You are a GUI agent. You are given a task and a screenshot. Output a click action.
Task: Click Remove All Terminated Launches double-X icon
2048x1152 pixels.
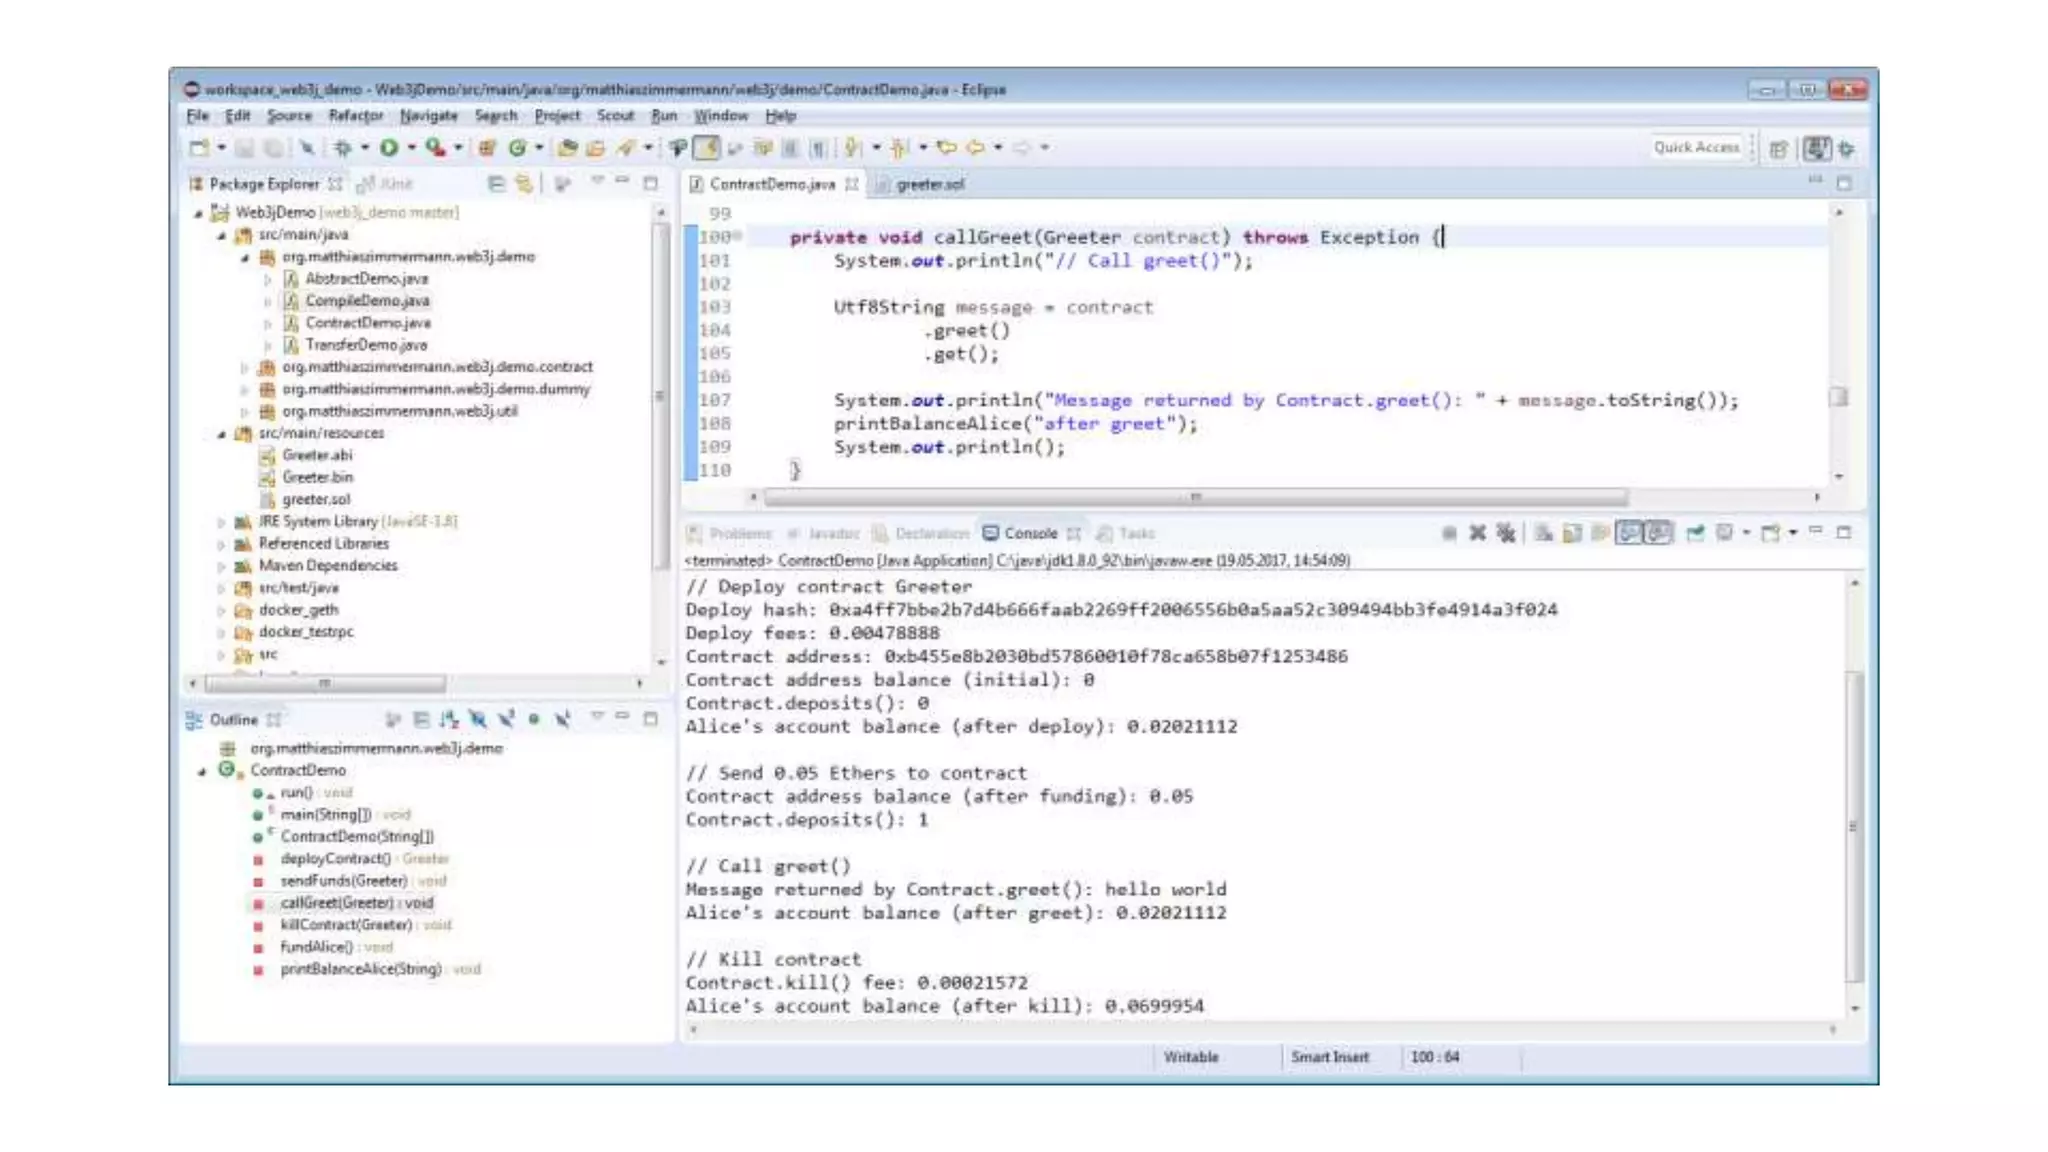pos(1506,533)
